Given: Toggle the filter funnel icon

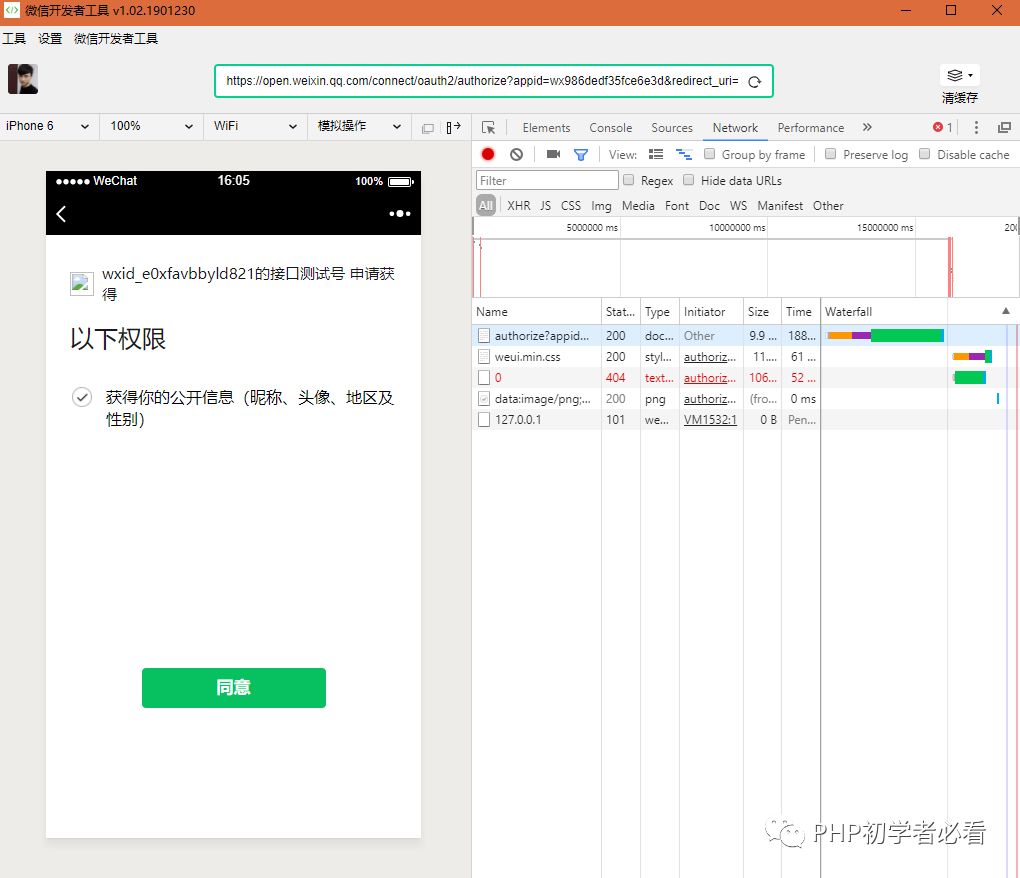Looking at the screenshot, I should [581, 155].
